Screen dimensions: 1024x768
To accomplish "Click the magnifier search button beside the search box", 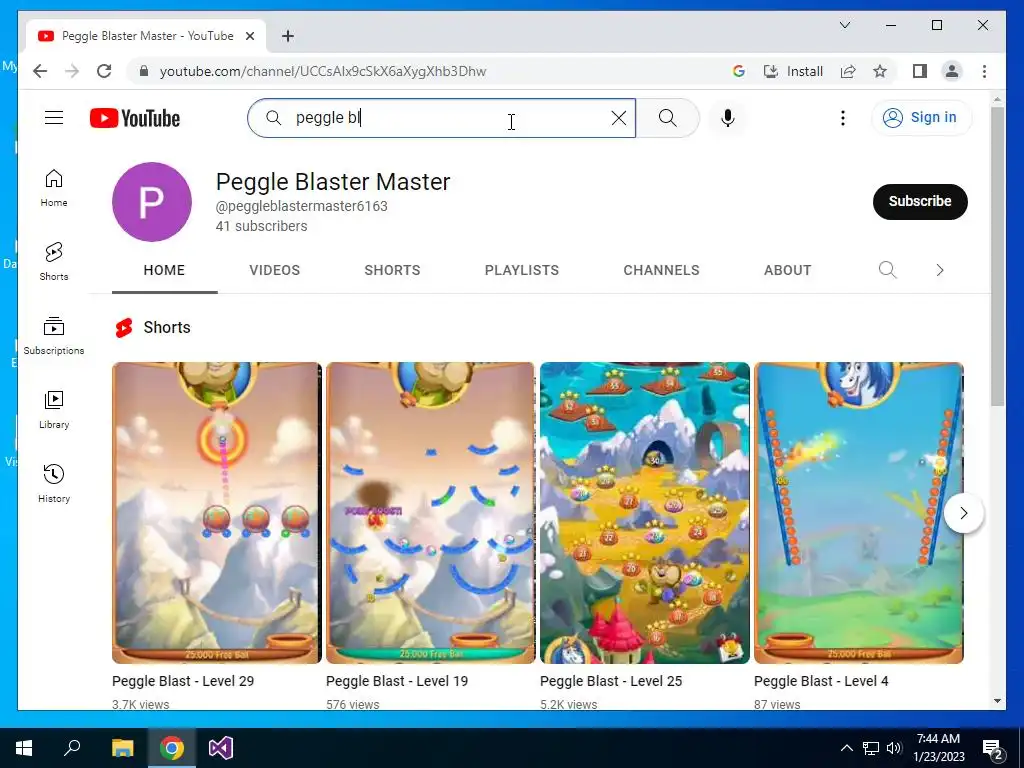I will 667,118.
